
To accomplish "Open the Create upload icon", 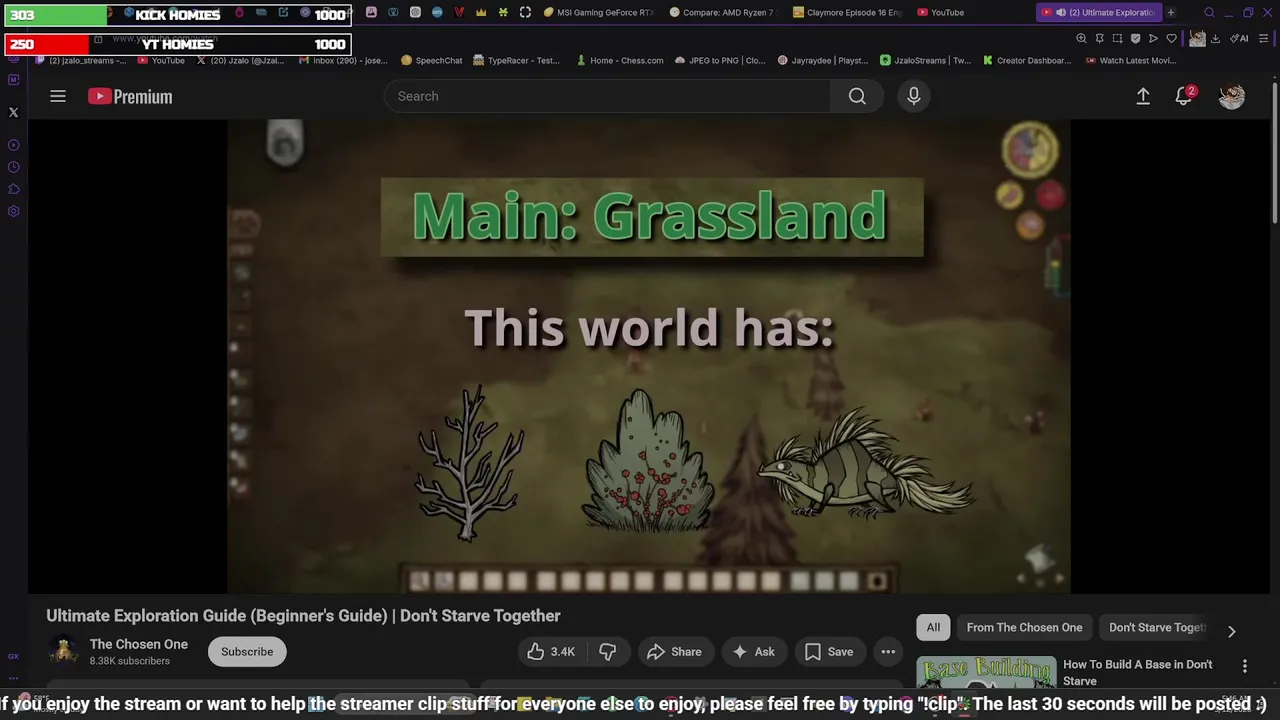I will [1143, 96].
